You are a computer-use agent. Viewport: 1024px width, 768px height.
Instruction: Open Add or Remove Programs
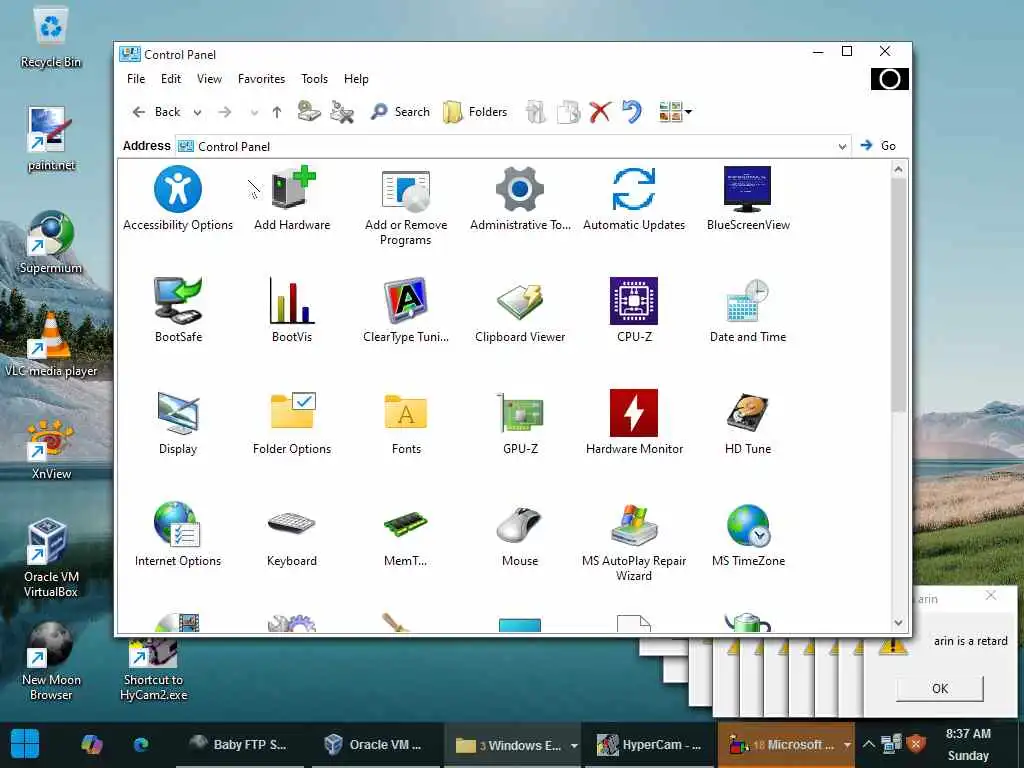tap(406, 206)
